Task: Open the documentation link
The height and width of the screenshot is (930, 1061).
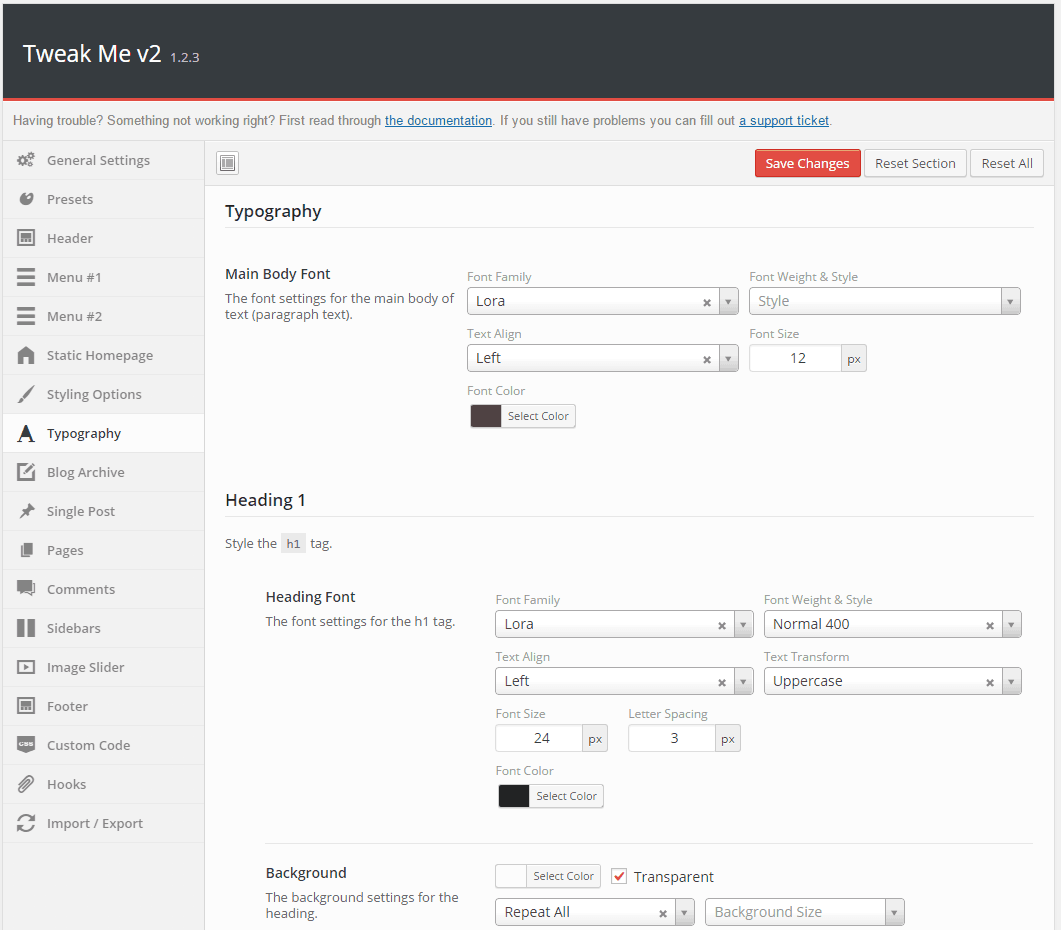Action: click(x=438, y=120)
